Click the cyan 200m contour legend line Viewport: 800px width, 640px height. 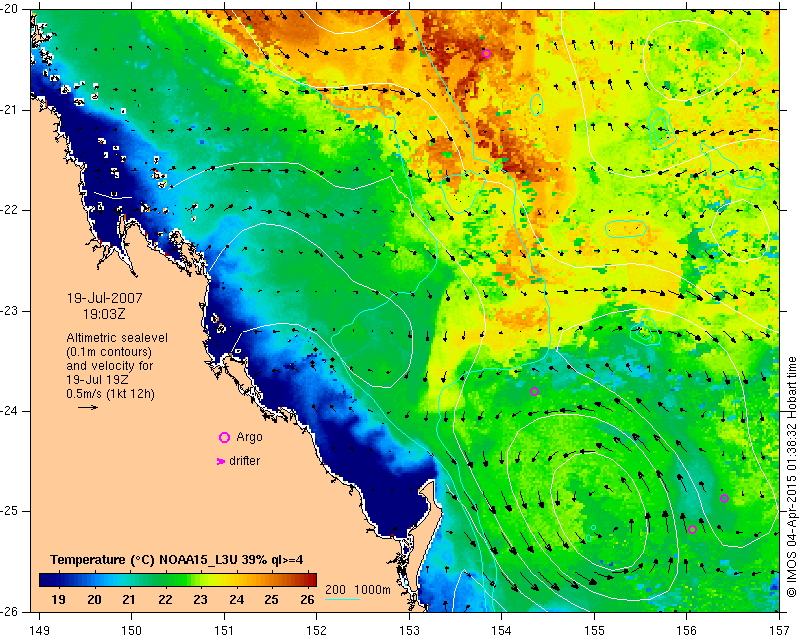(342, 599)
